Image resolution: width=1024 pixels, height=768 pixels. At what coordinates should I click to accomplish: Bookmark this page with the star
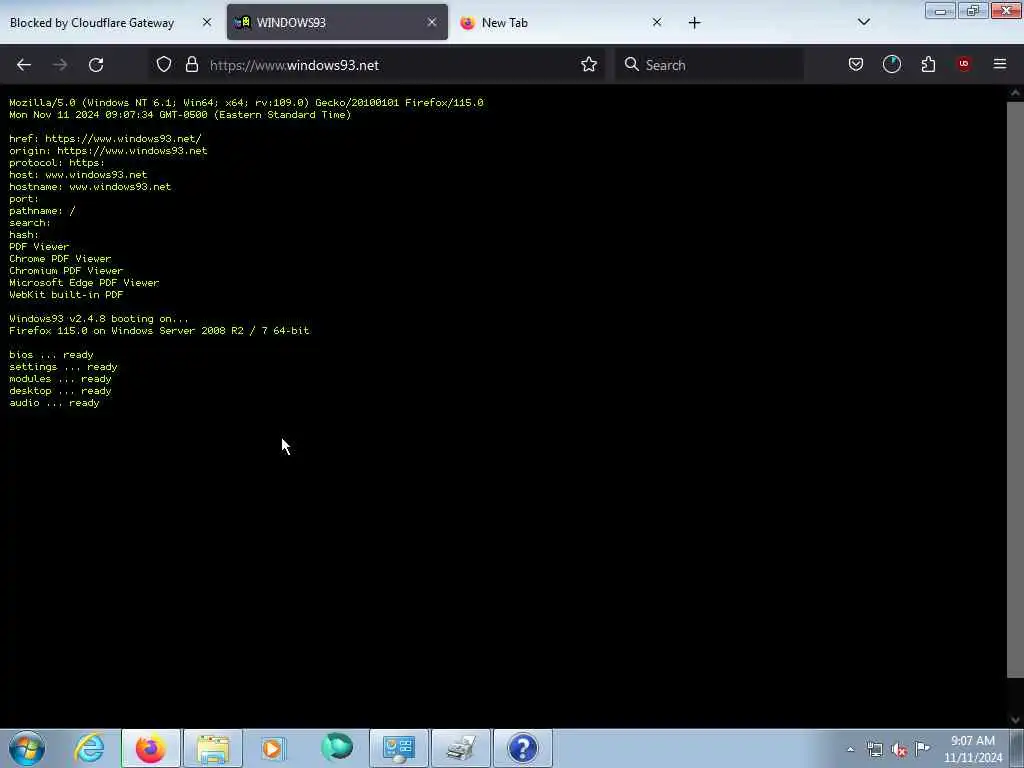588,65
